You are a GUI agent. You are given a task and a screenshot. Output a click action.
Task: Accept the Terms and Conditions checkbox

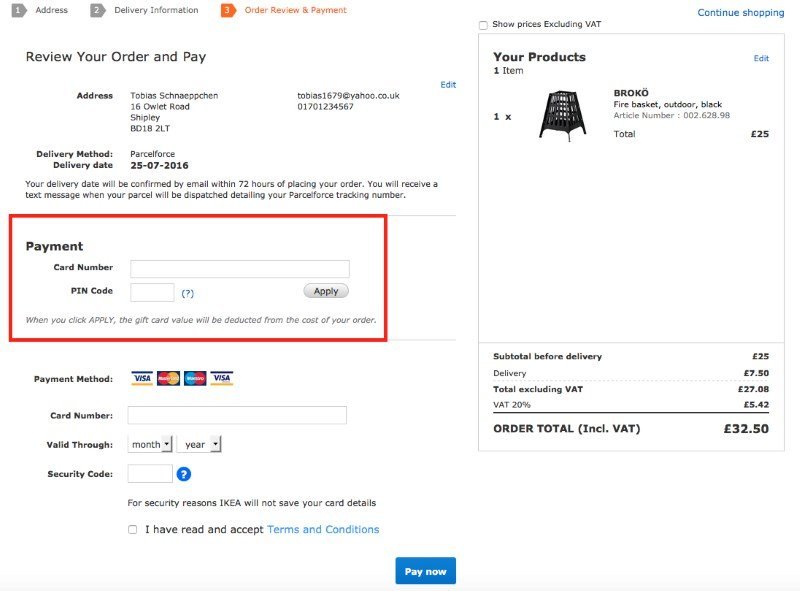pyautogui.click(x=132, y=529)
